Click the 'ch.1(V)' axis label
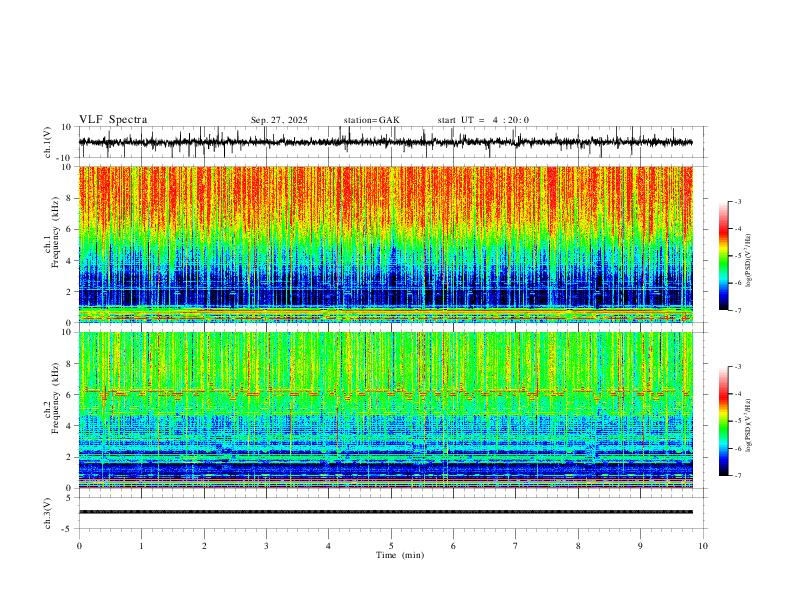Image resolution: width=792 pixels, height=612 pixels. [48, 142]
